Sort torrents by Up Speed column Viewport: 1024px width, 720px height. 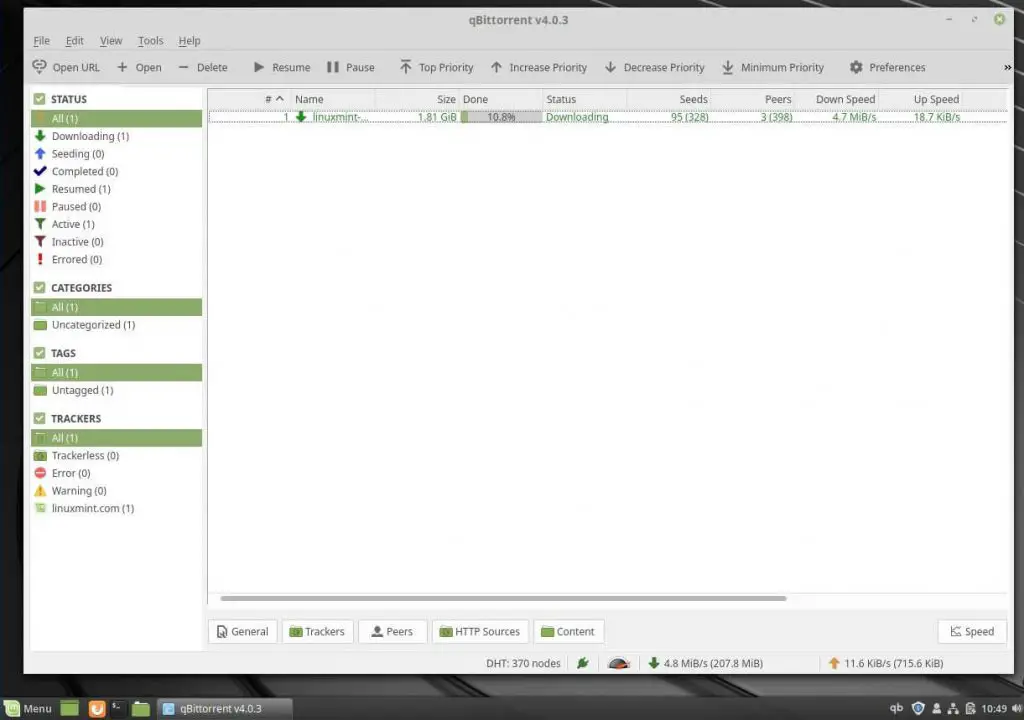click(920, 99)
